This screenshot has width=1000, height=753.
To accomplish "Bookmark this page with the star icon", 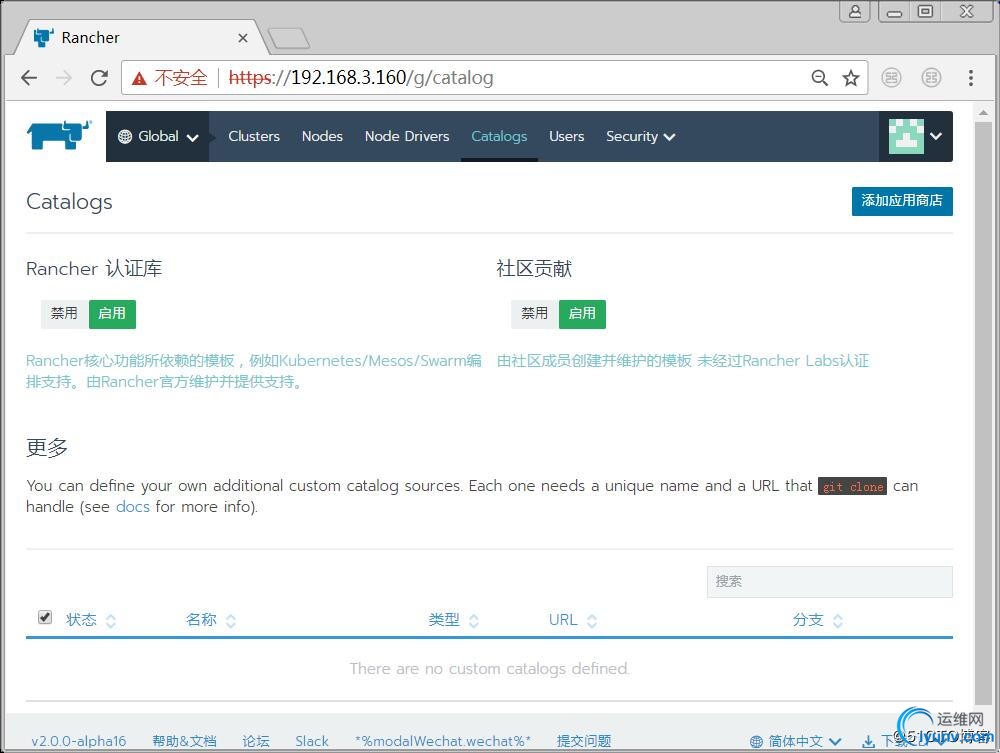I will 851,78.
